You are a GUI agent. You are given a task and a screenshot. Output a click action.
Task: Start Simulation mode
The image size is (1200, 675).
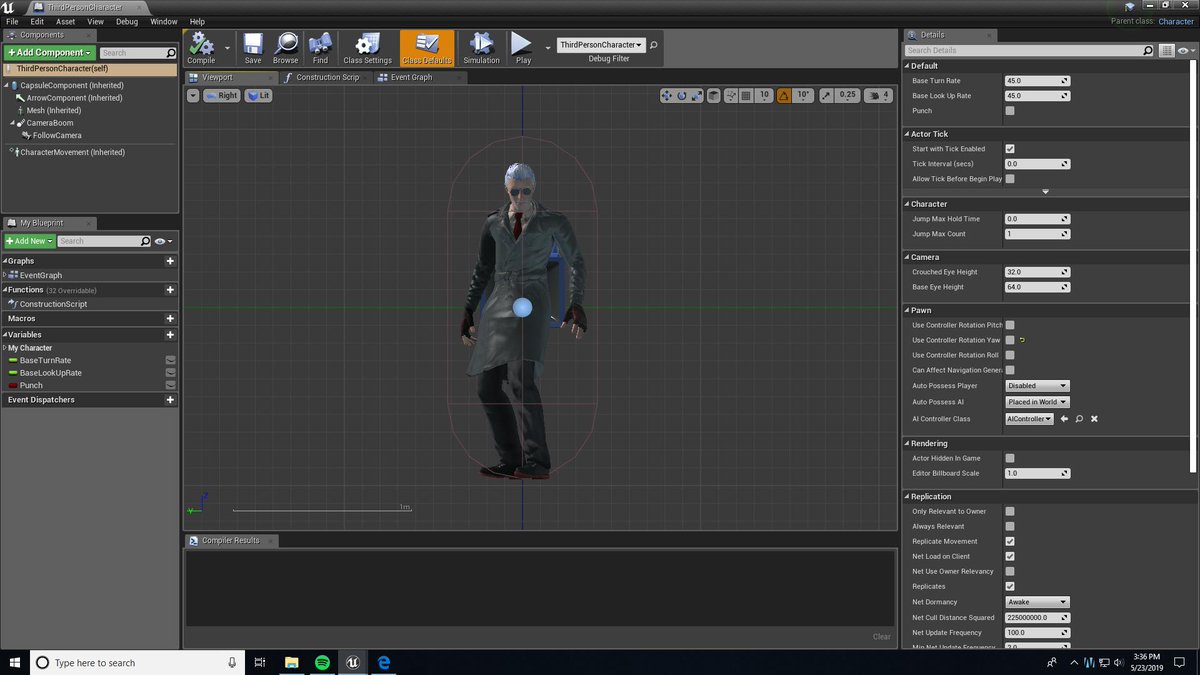pos(481,47)
